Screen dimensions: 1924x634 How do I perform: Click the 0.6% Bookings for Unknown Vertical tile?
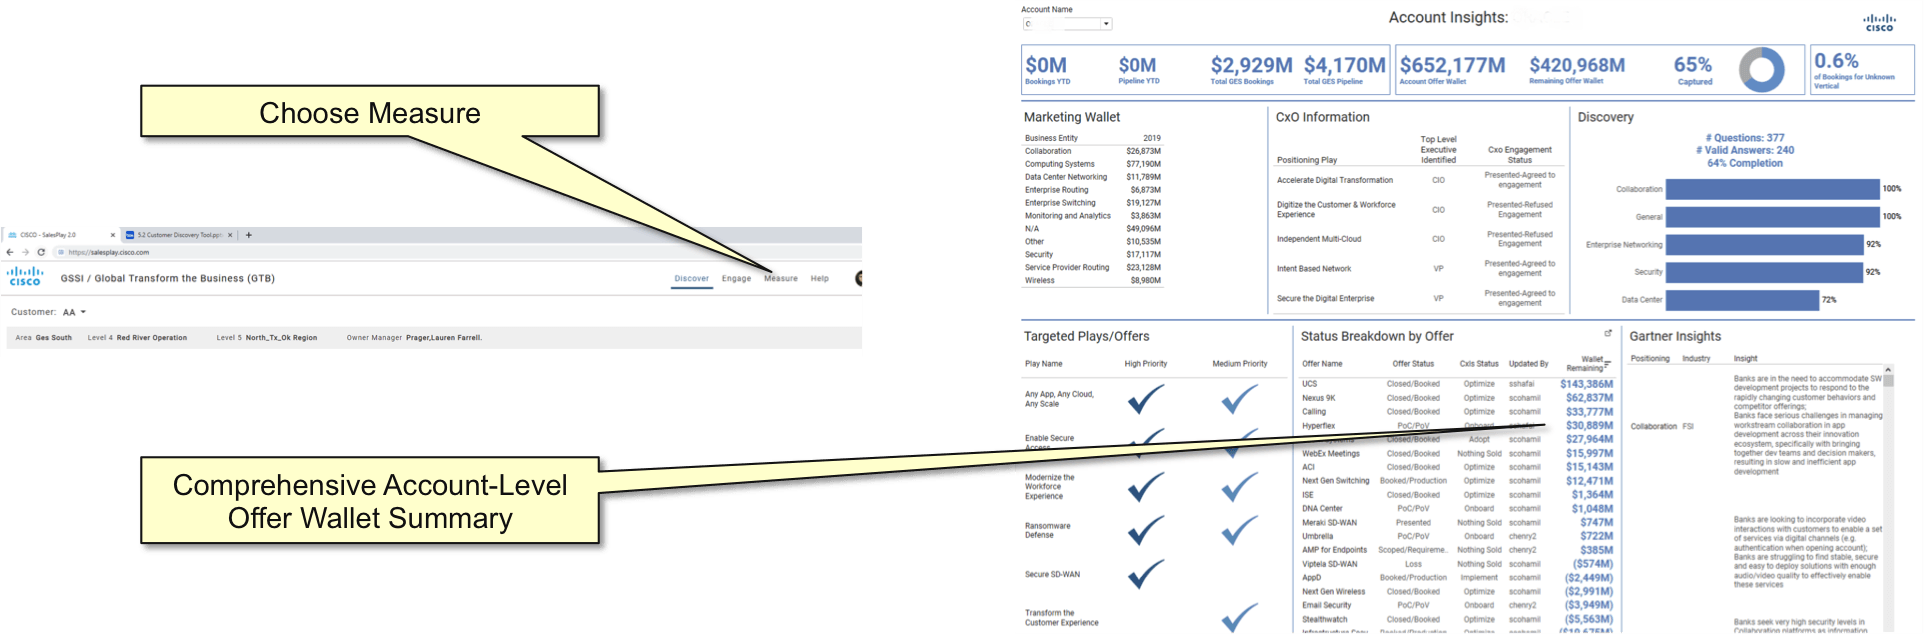tap(1862, 70)
